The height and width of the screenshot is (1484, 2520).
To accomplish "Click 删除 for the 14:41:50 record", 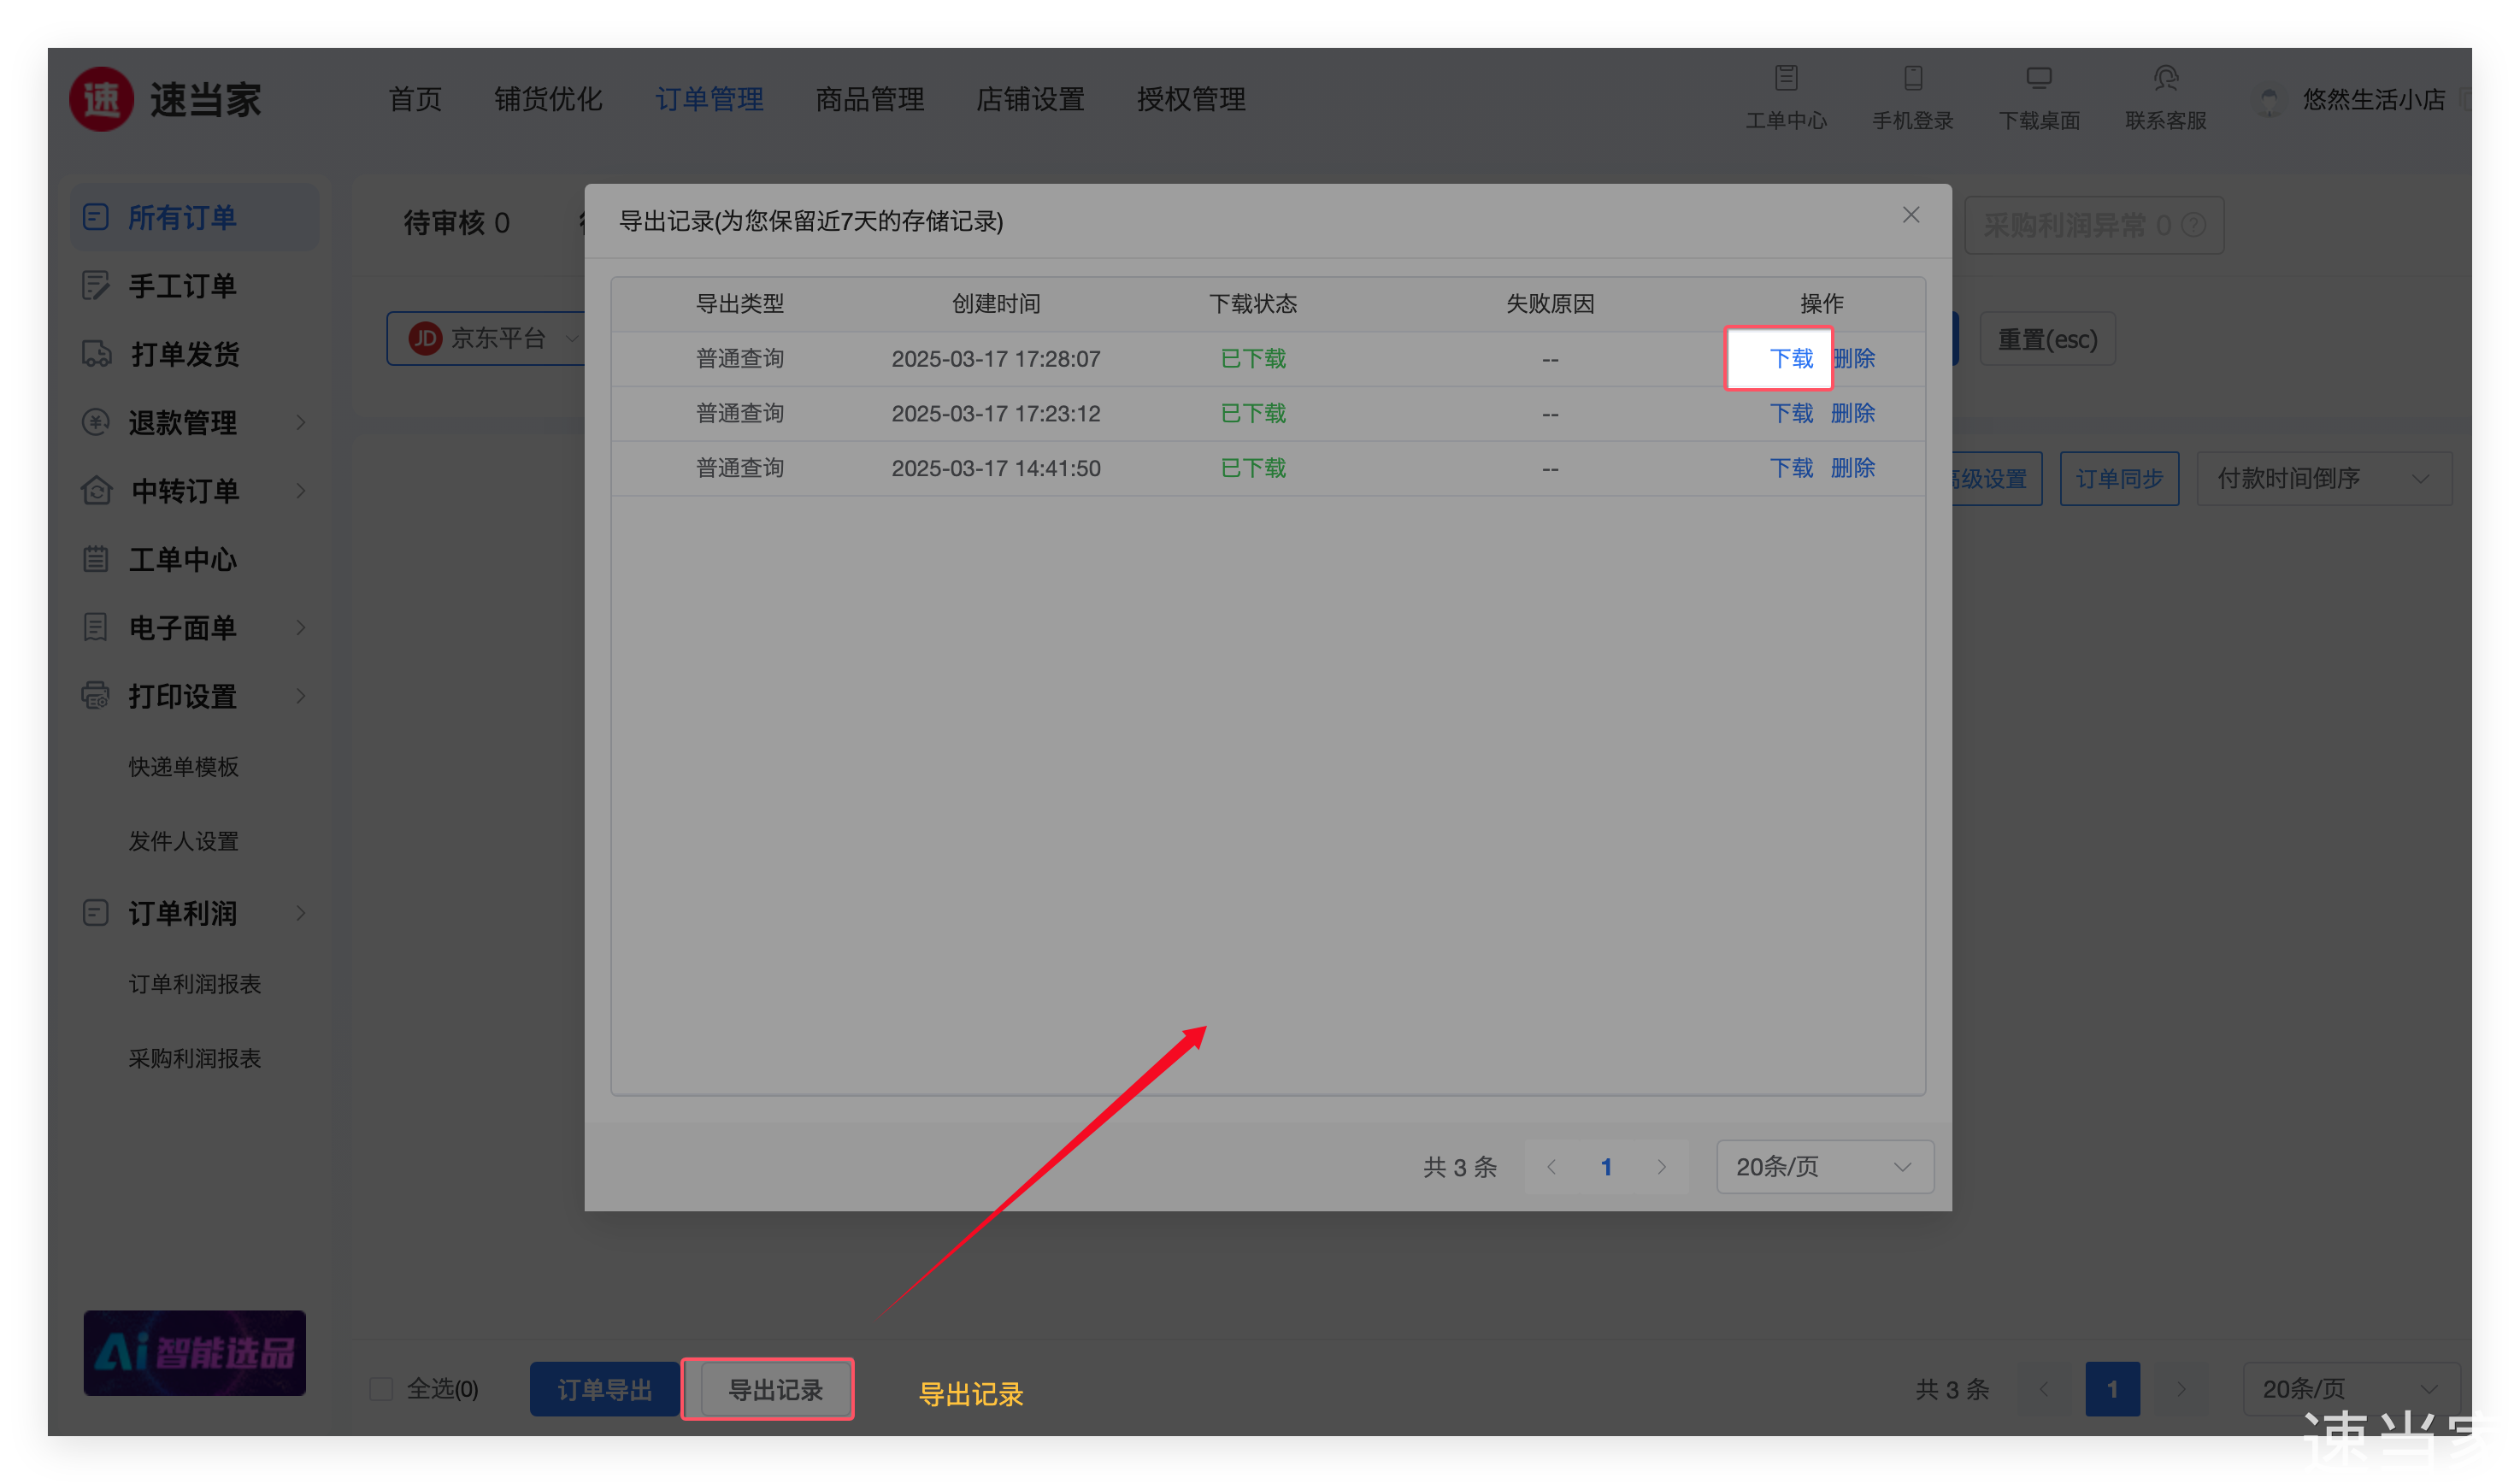I will tap(1852, 468).
